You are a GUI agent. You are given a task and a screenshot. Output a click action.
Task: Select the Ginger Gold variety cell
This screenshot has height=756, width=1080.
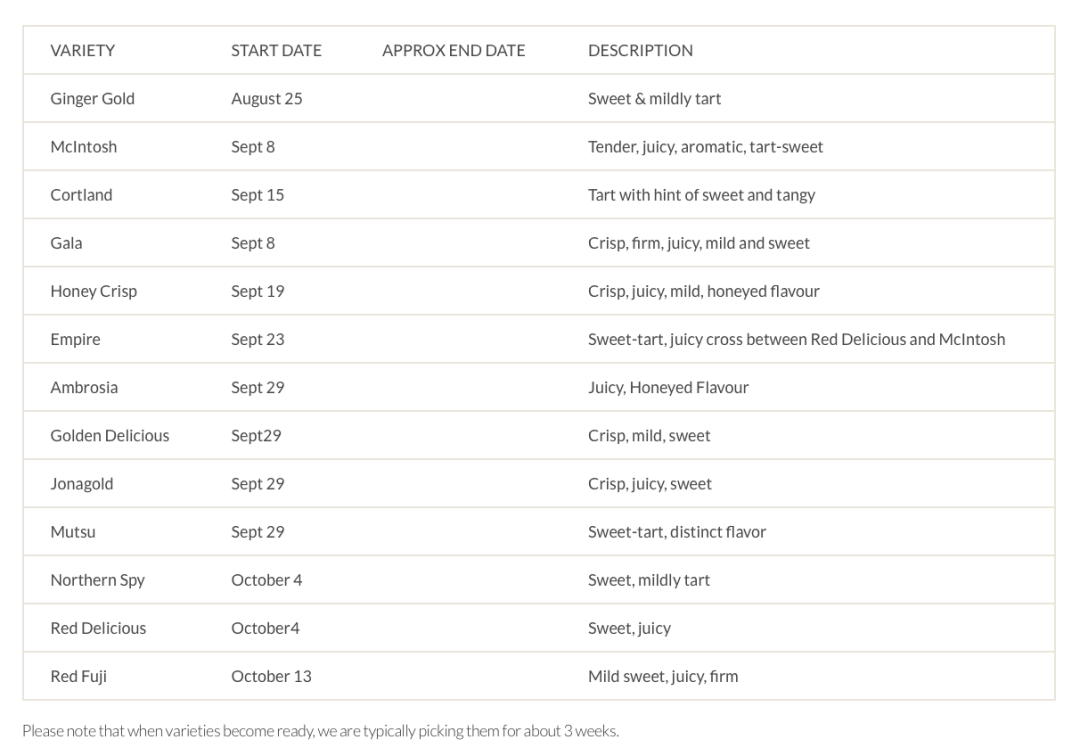click(x=92, y=98)
